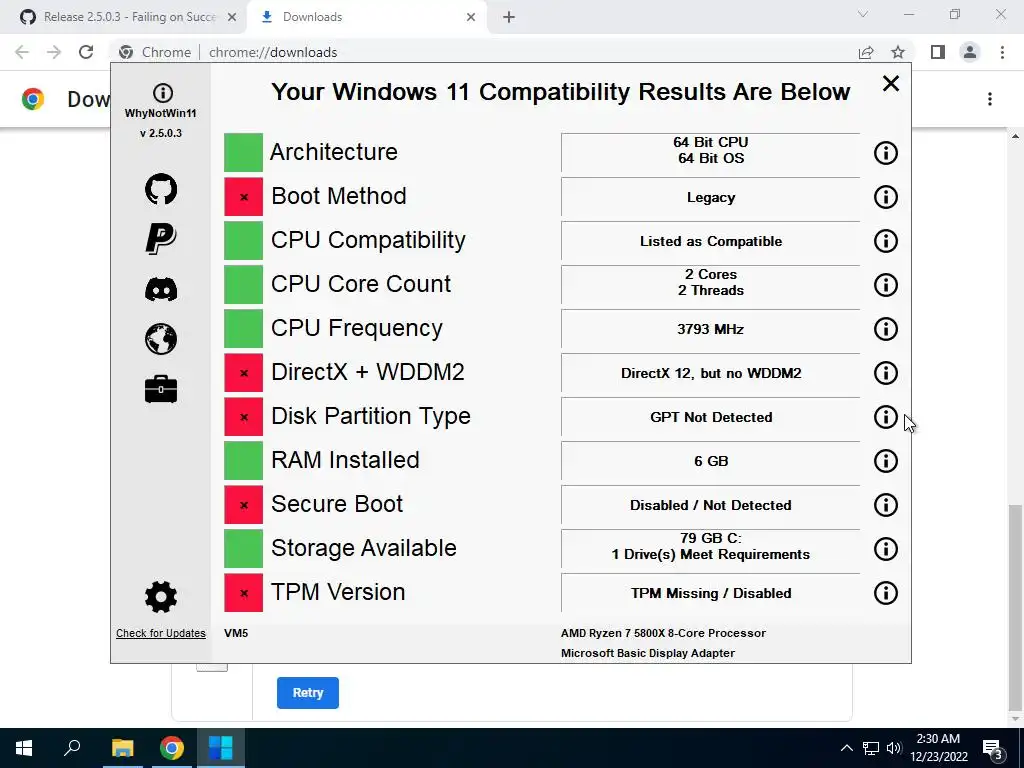This screenshot has width=1024, height=768.
Task: Open the Discord icon in the sidebar
Action: pyautogui.click(x=161, y=289)
